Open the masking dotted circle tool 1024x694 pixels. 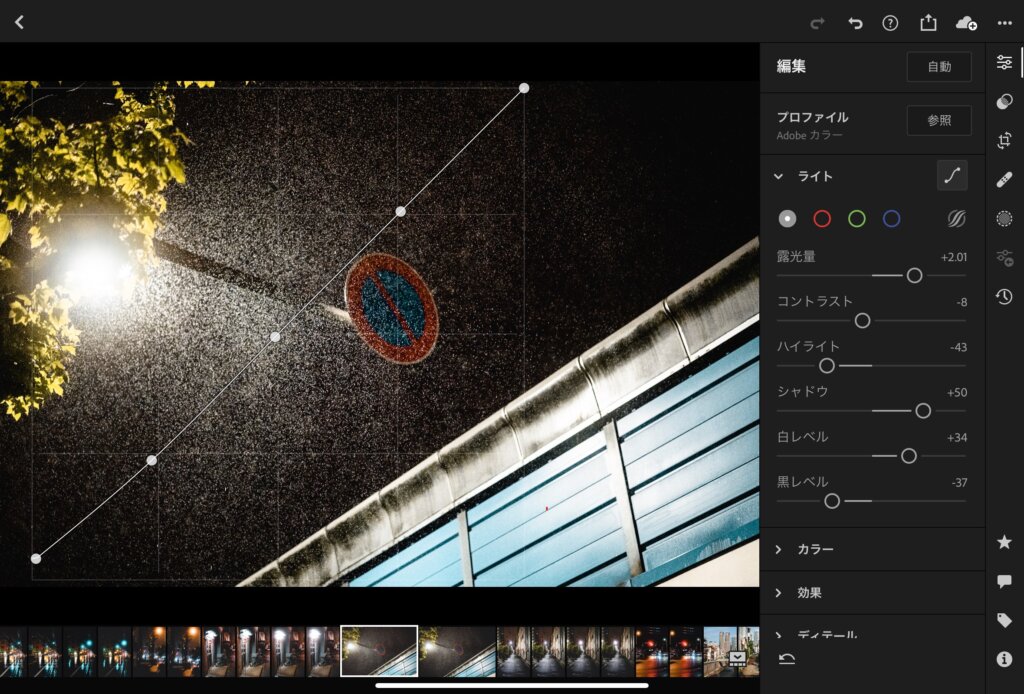click(1004, 218)
